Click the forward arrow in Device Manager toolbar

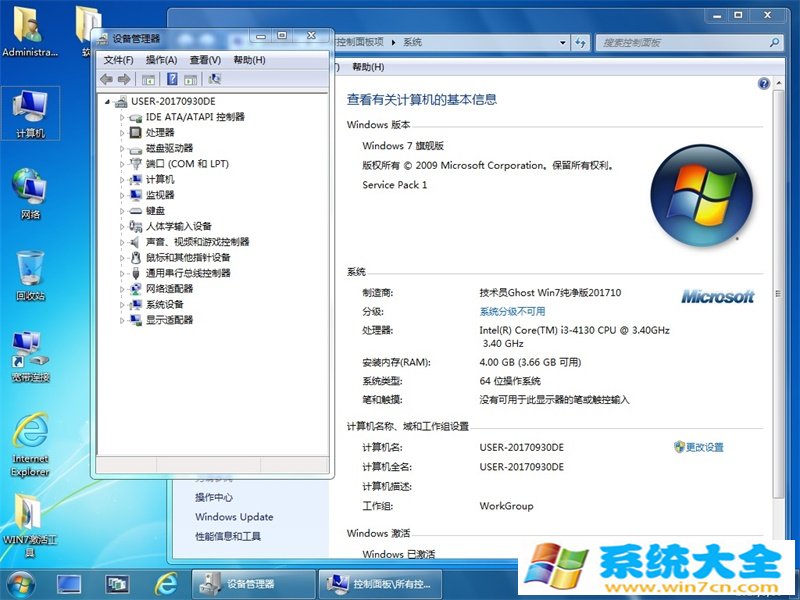pos(122,78)
